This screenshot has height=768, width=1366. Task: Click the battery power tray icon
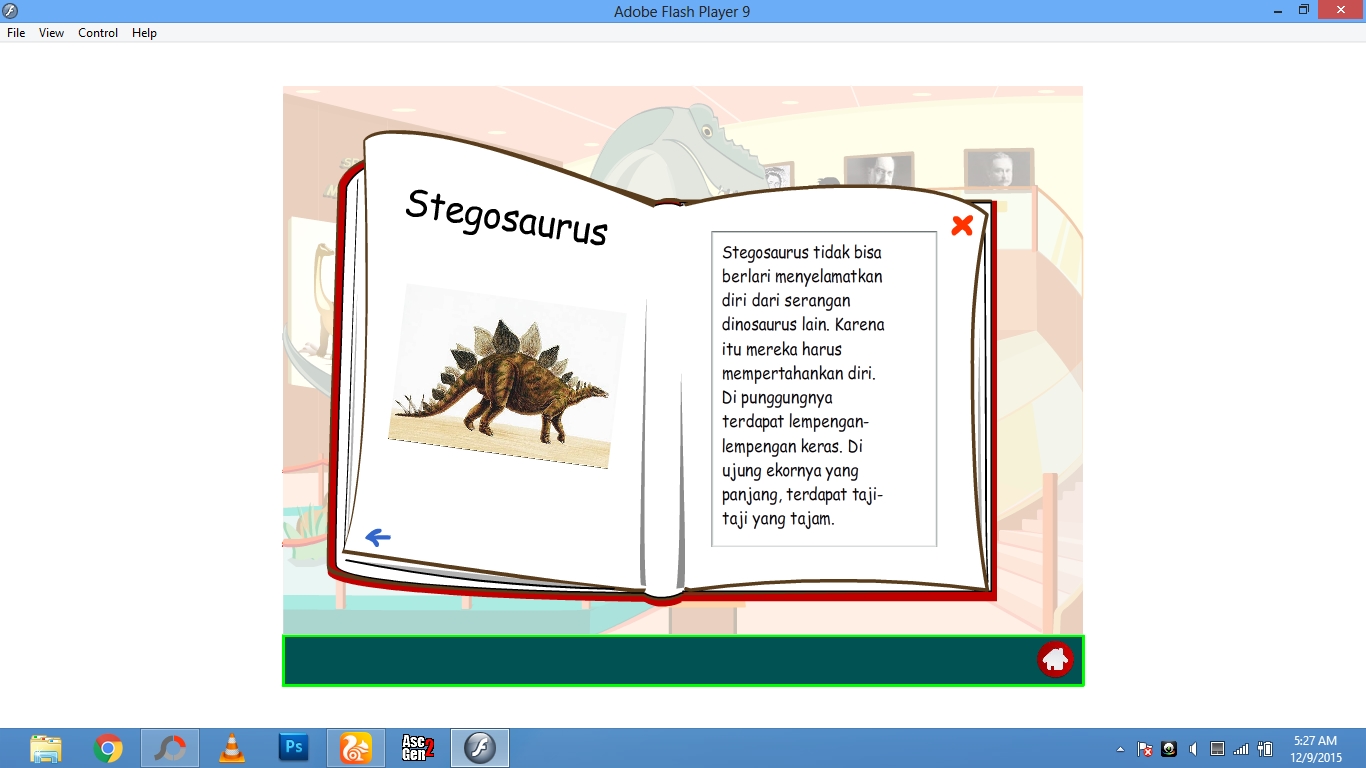(x=1265, y=749)
